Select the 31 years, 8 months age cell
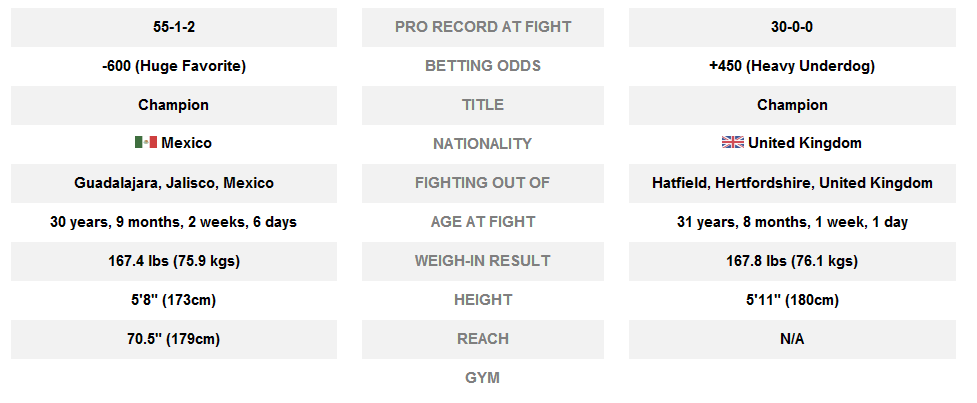977x403 pixels. click(x=792, y=222)
